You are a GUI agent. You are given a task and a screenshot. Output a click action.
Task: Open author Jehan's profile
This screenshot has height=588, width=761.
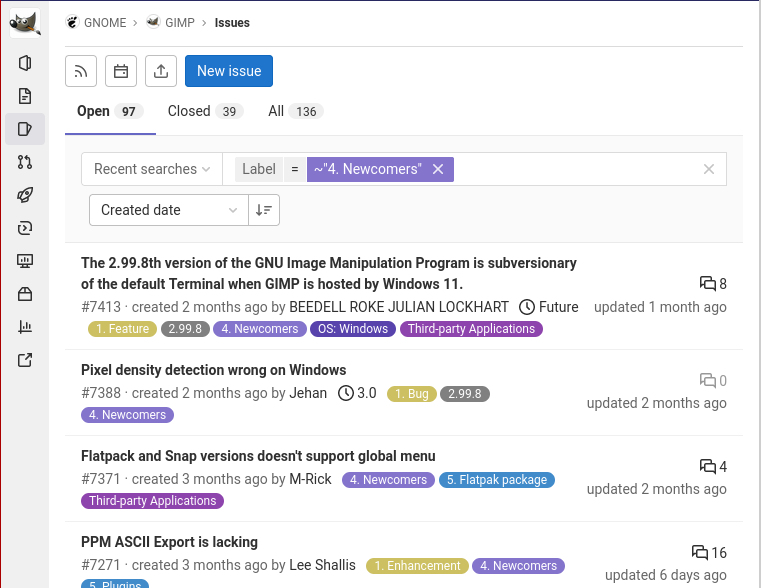[x=308, y=393]
